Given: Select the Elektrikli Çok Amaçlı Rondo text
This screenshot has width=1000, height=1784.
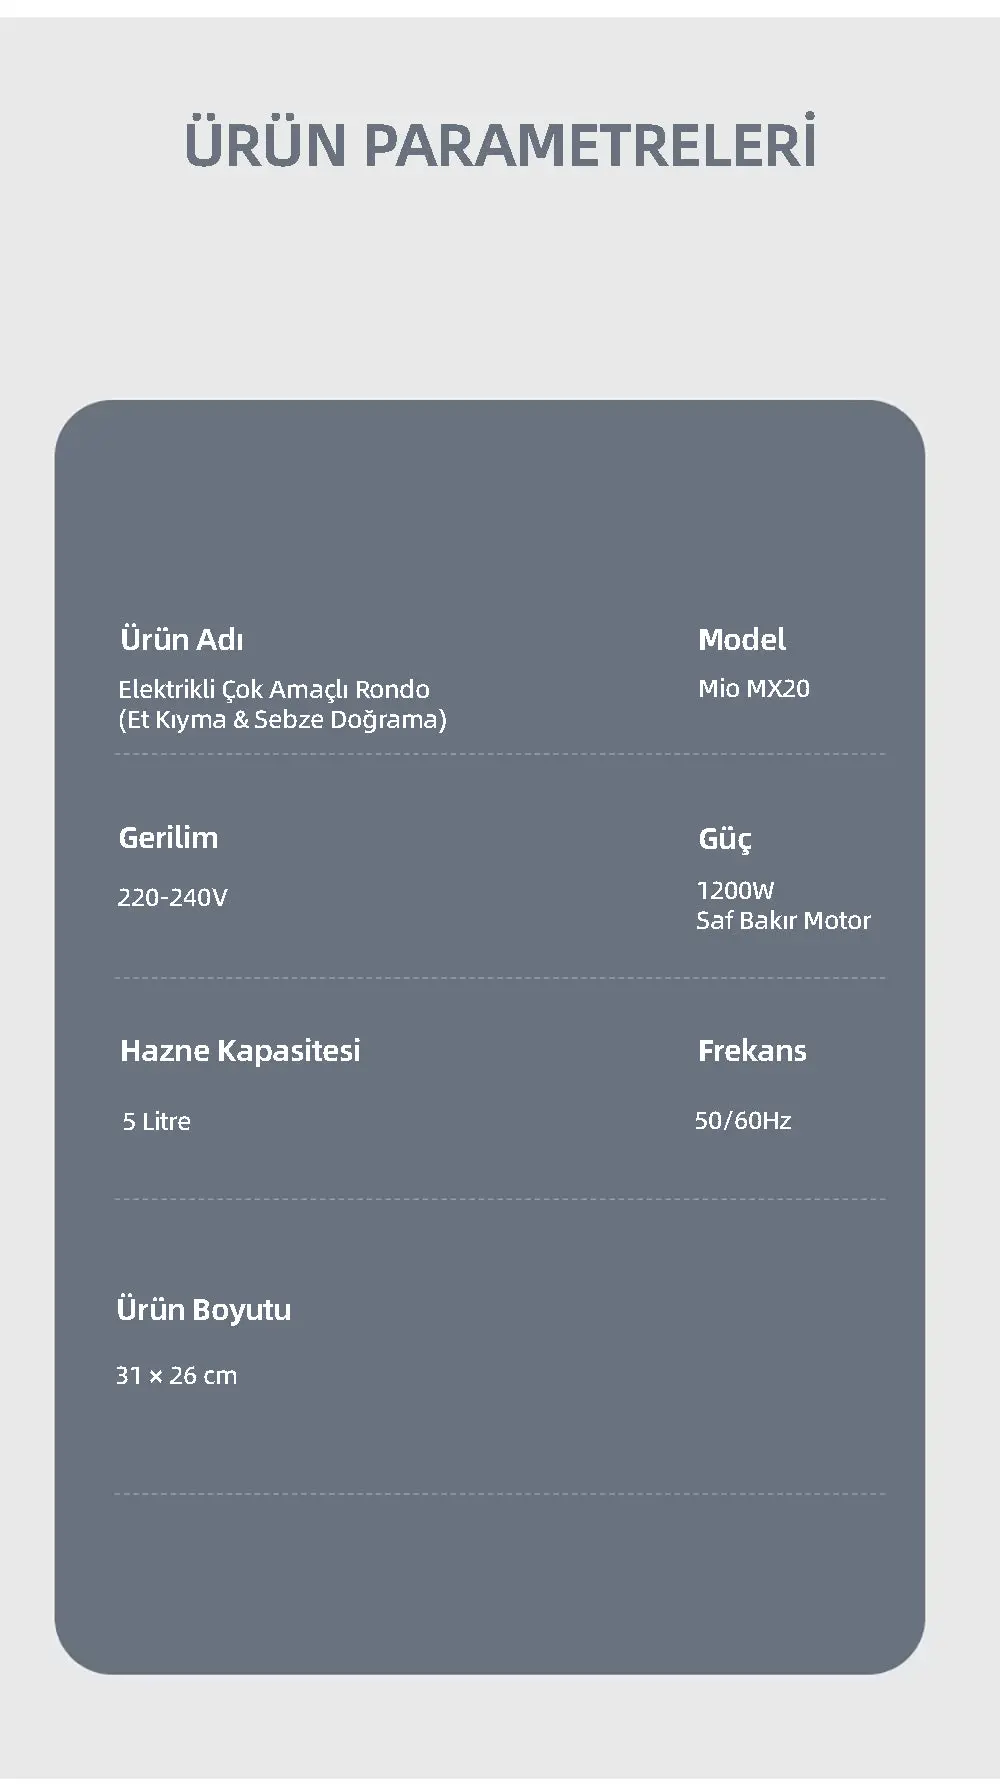Looking at the screenshot, I should [x=274, y=689].
